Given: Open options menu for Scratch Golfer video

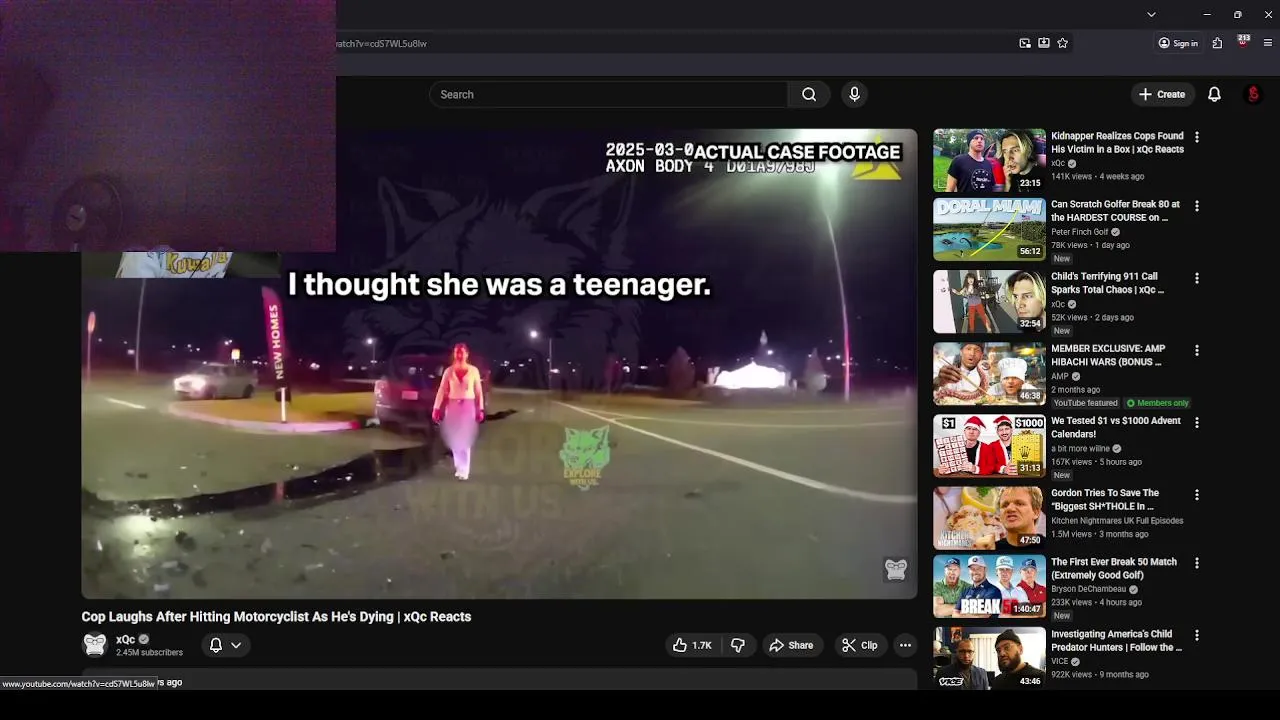Looking at the screenshot, I should pyautogui.click(x=1197, y=206).
